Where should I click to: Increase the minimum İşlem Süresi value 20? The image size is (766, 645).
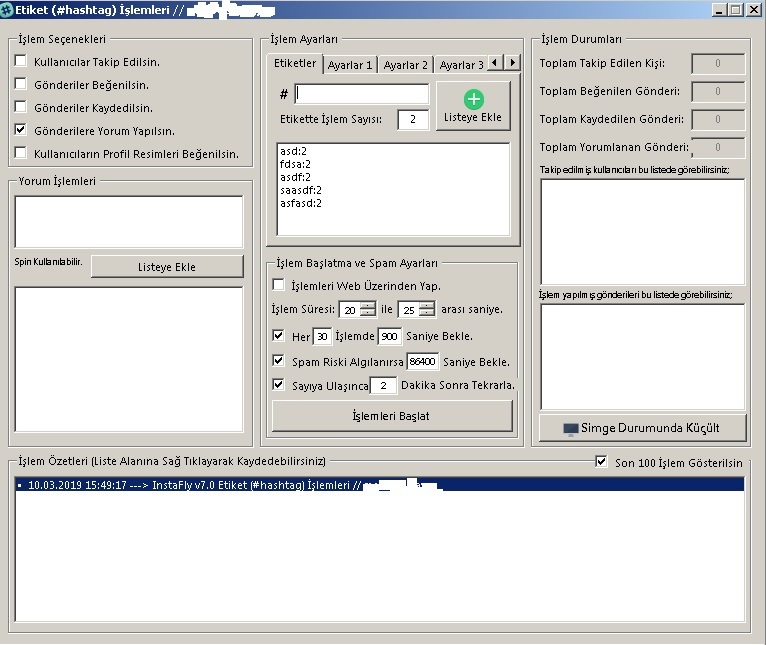(368, 305)
